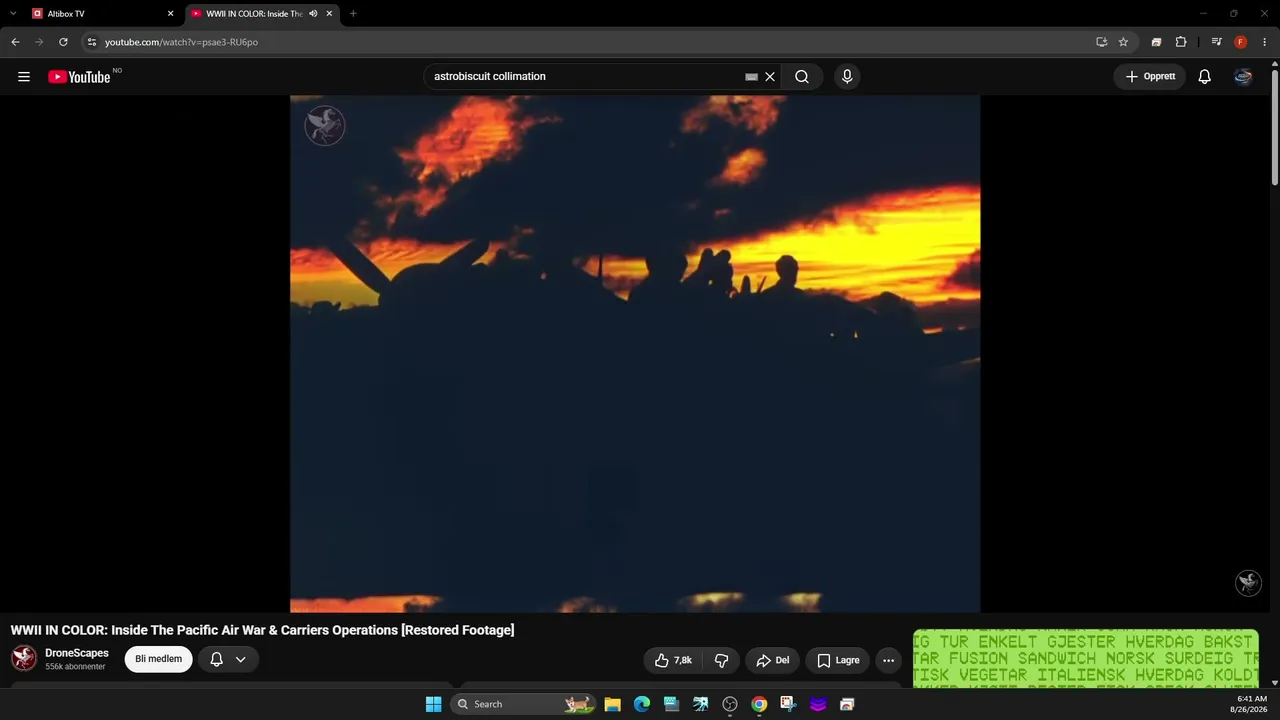This screenshot has height=720, width=1280.
Task: Open YouTube notifications bell
Action: (1205, 77)
